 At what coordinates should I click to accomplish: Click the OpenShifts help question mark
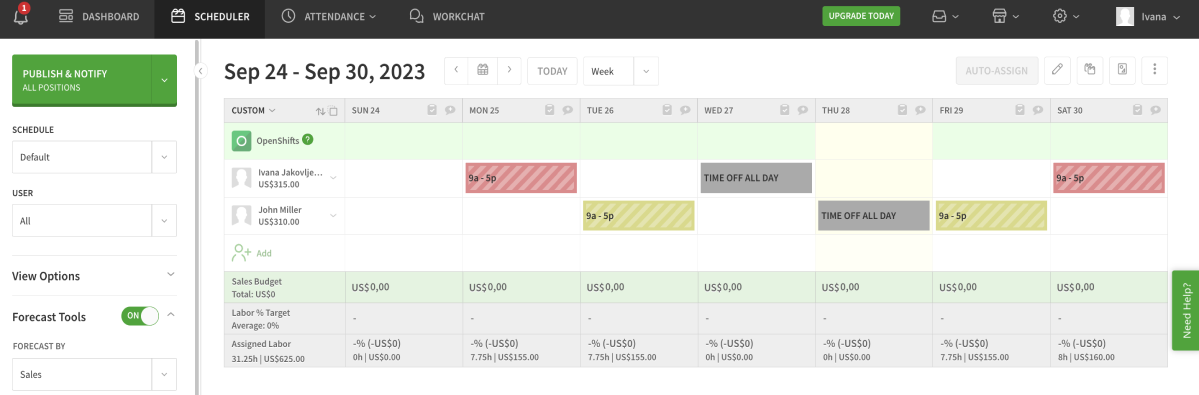pyautogui.click(x=307, y=140)
